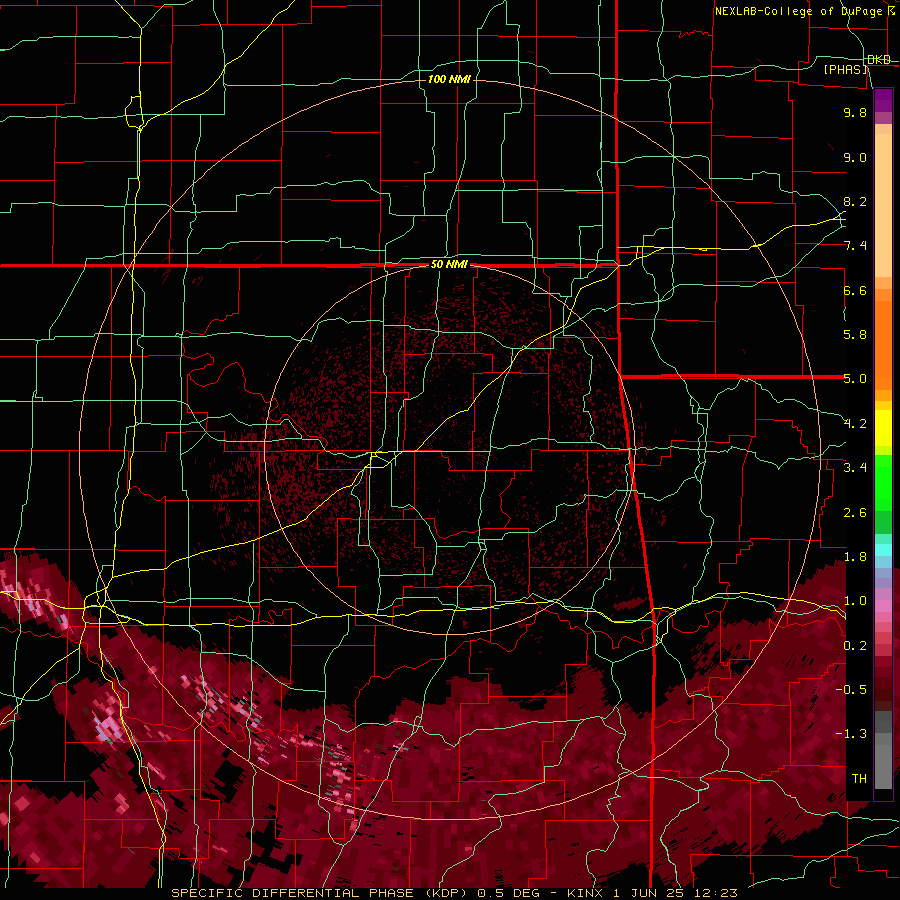Image resolution: width=900 pixels, height=900 pixels.
Task: Click the 5.8 scale value
Action: pos(855,335)
